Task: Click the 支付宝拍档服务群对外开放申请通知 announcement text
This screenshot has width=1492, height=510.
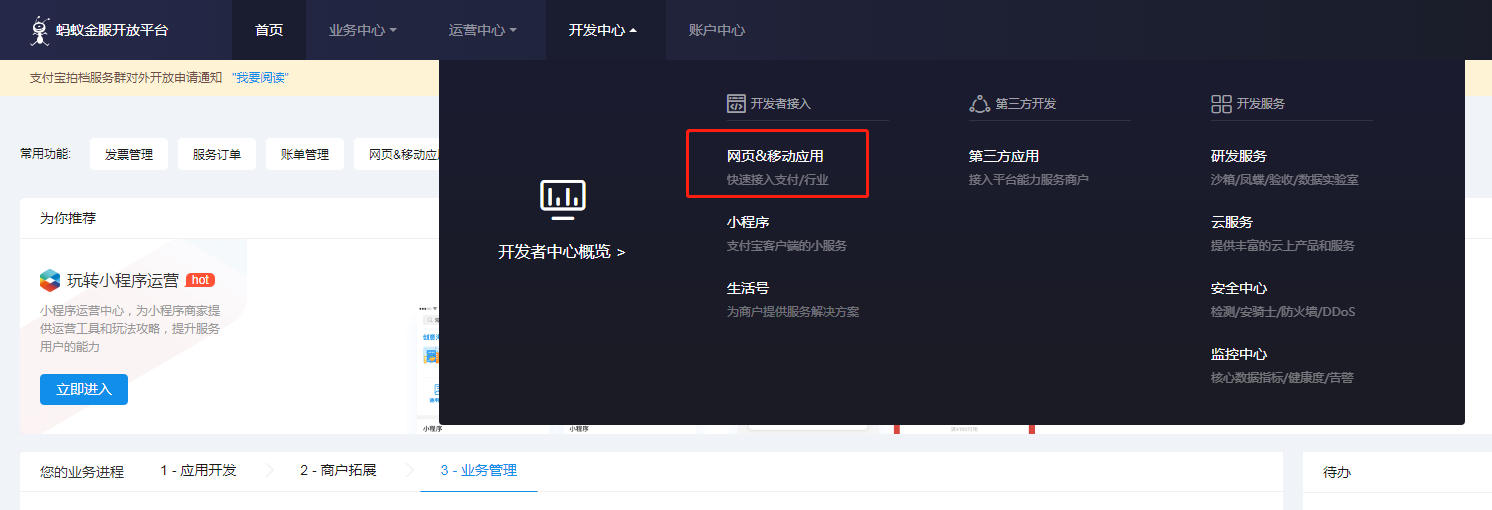Action: [x=126, y=78]
